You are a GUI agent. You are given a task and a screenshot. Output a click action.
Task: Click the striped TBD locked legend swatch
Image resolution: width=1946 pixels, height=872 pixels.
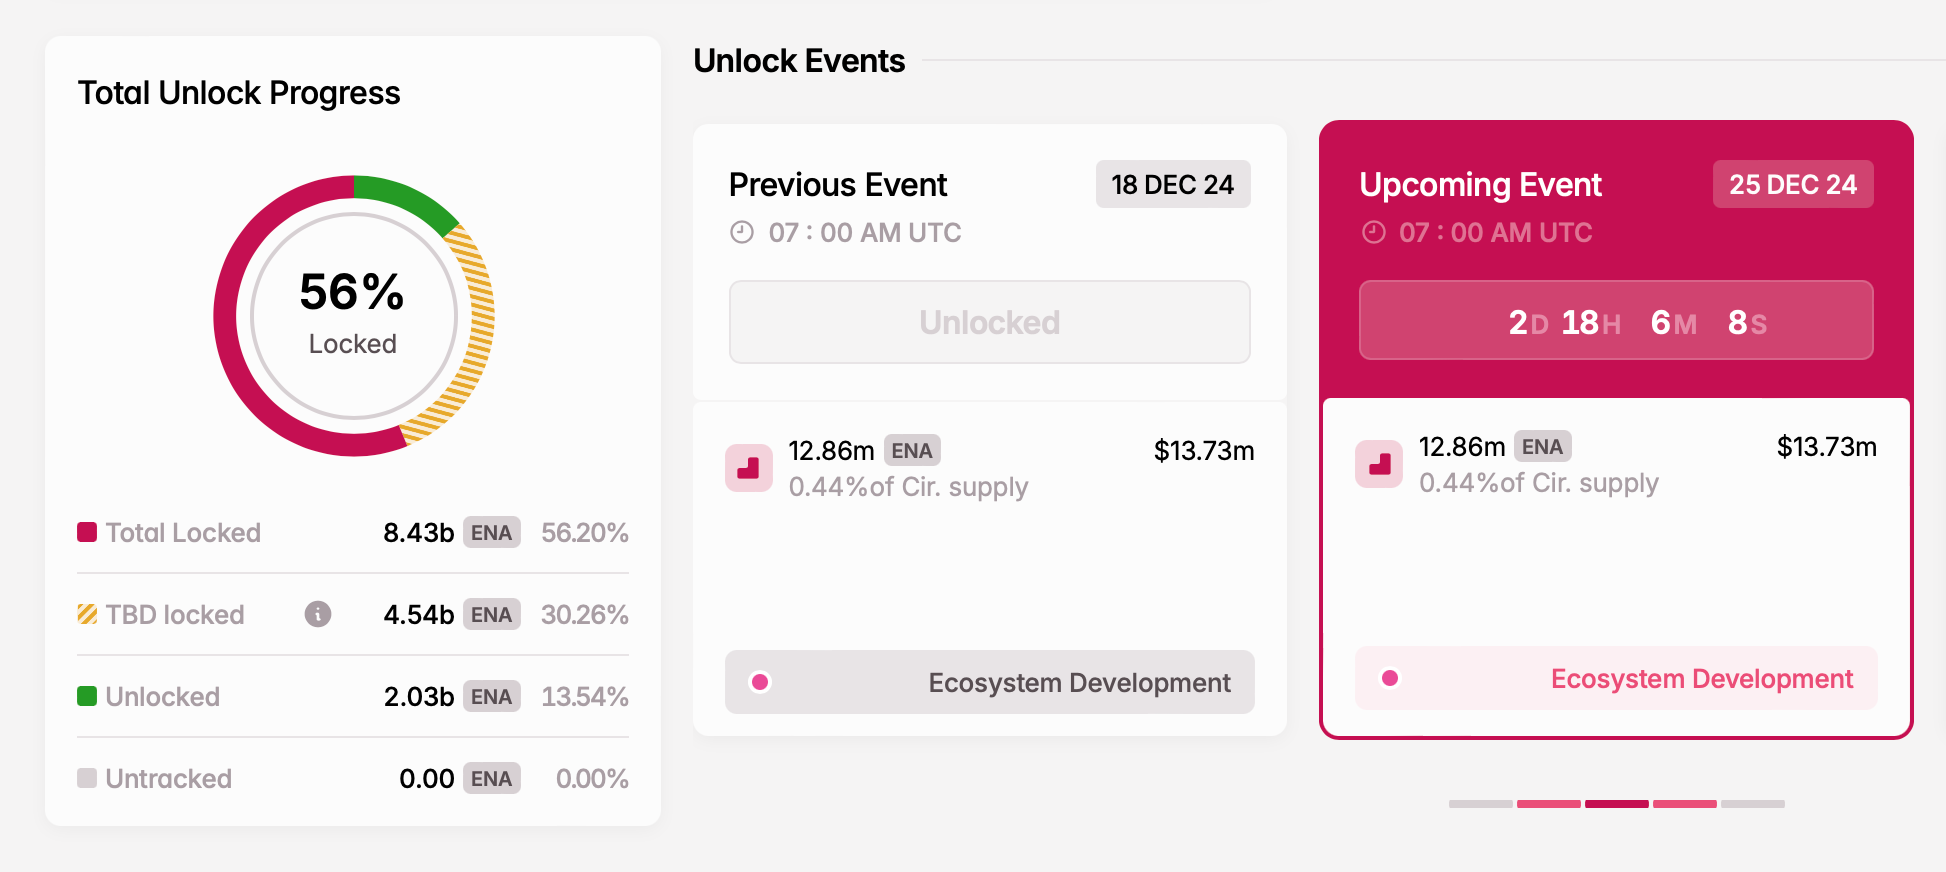click(x=88, y=614)
